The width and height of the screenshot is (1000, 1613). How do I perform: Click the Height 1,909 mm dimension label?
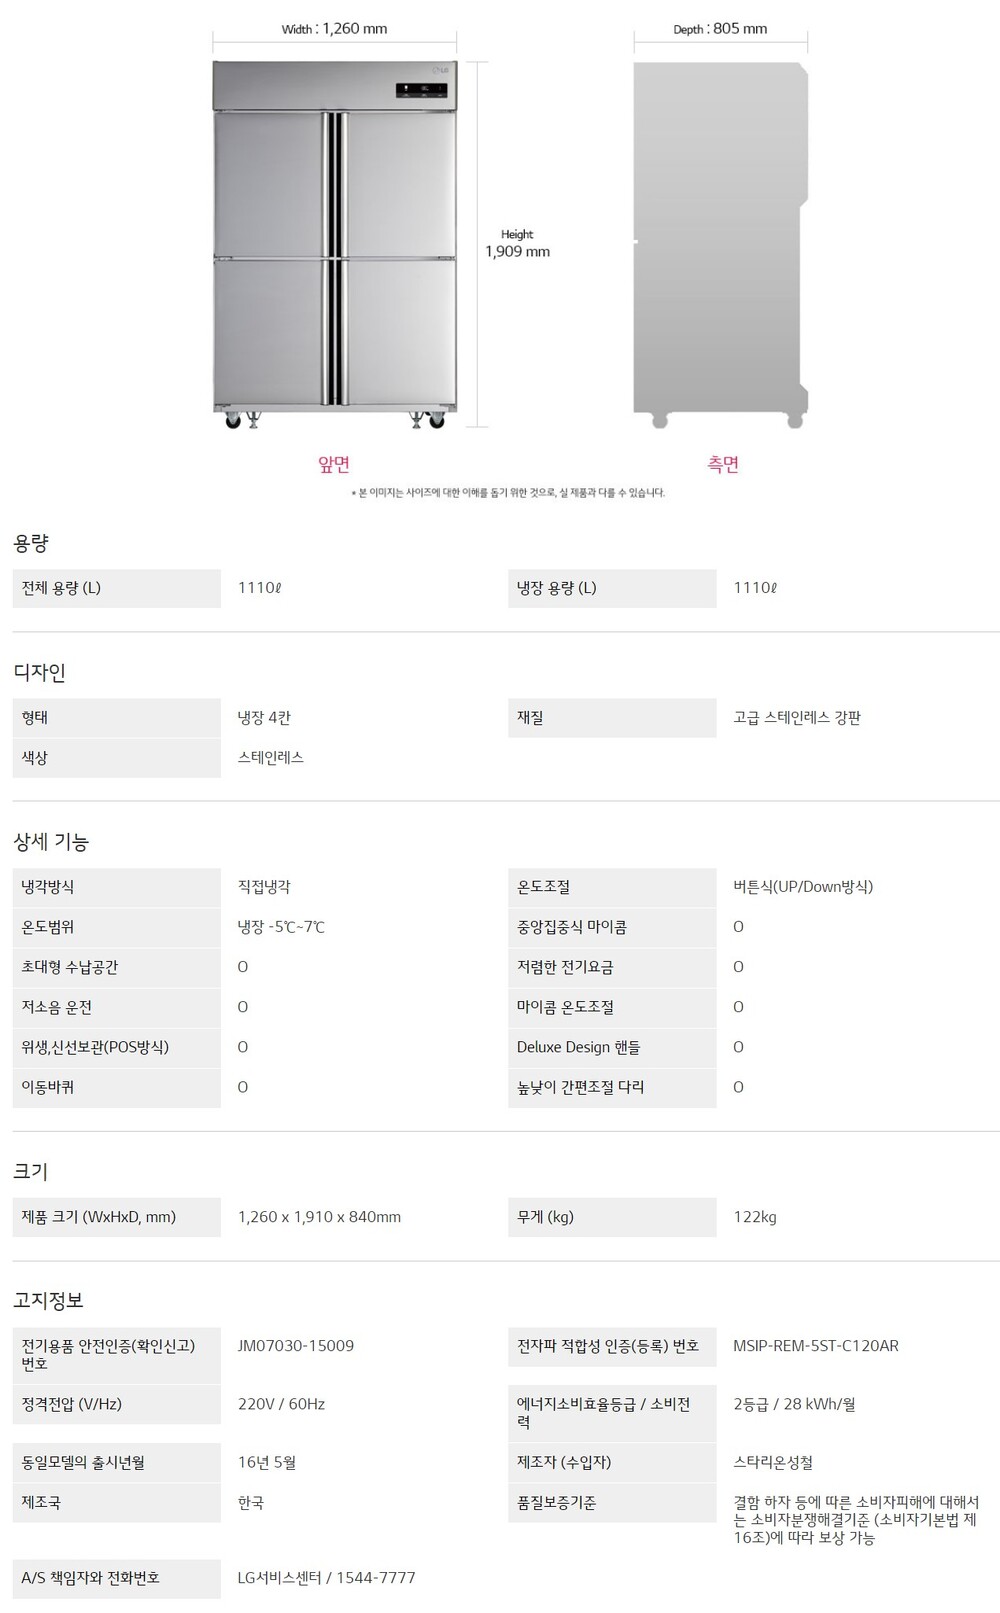[517, 244]
